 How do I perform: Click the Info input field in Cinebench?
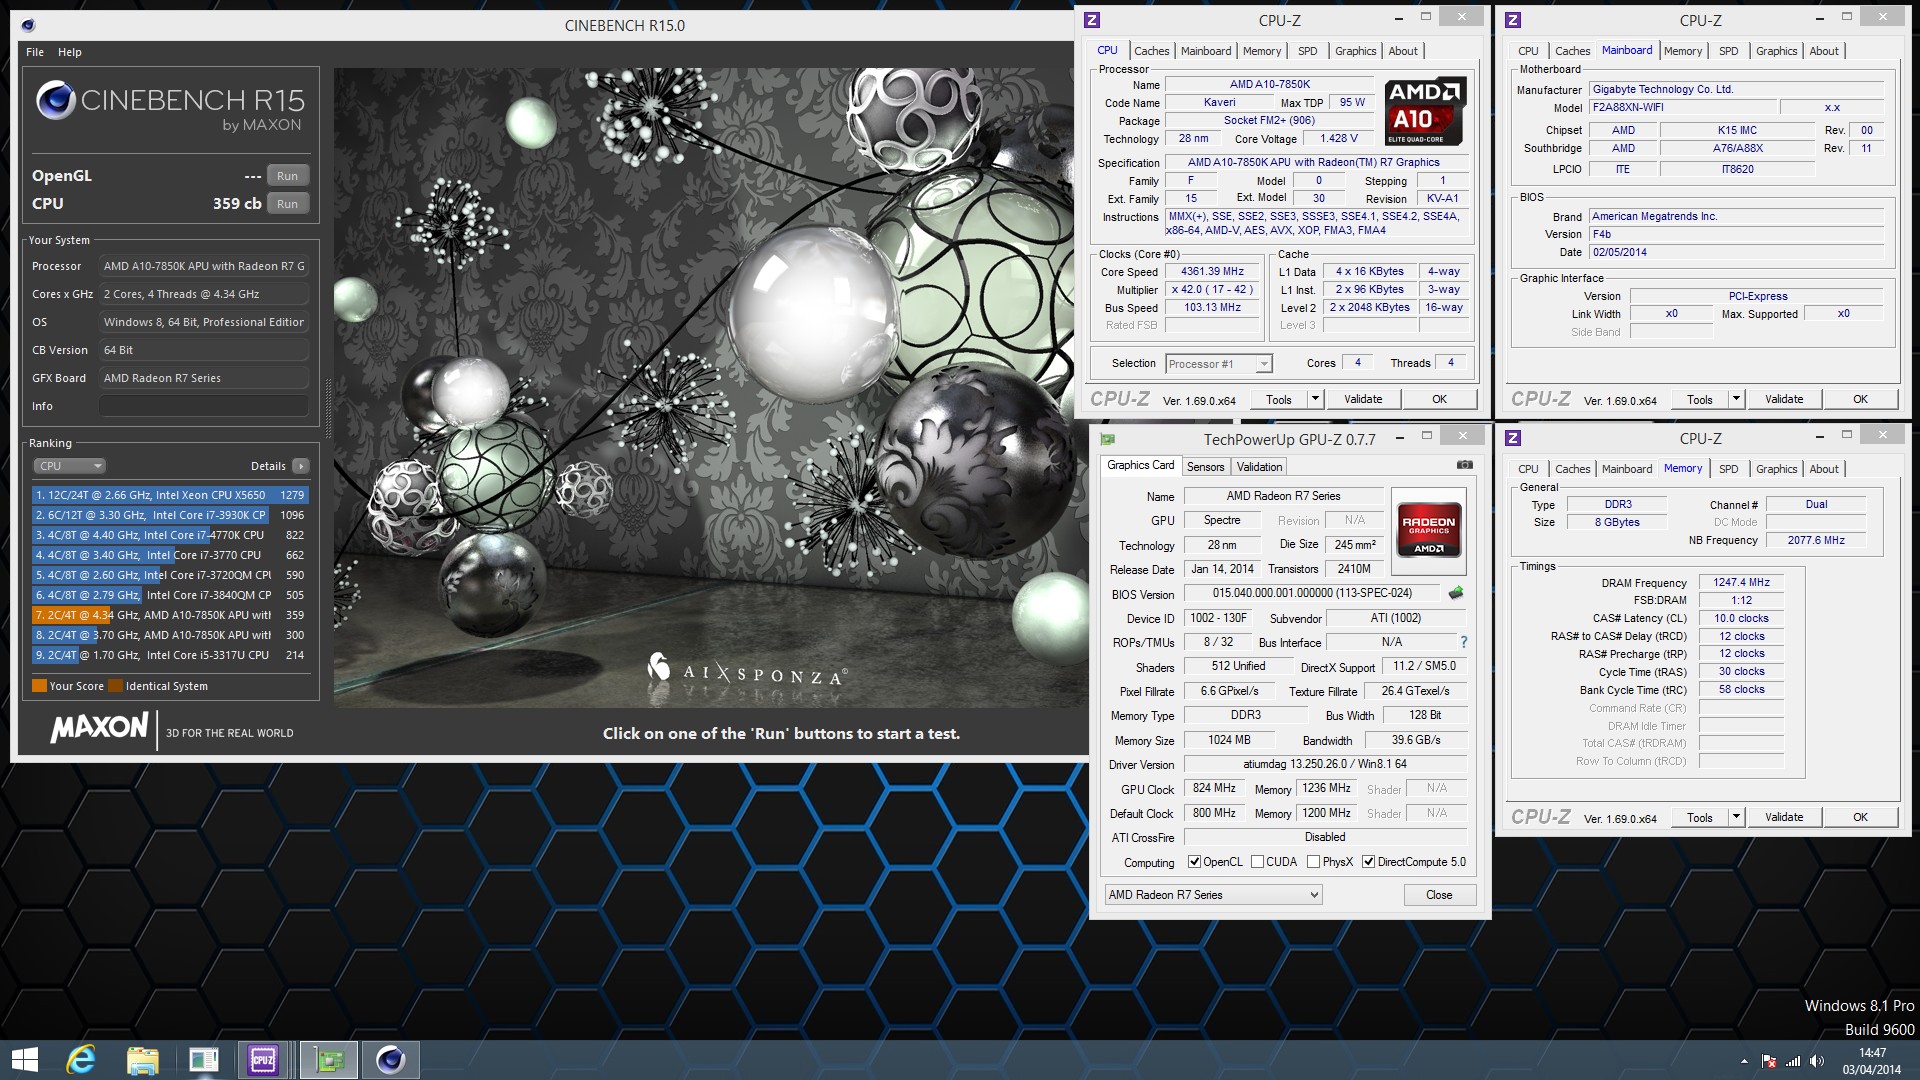pos(203,406)
